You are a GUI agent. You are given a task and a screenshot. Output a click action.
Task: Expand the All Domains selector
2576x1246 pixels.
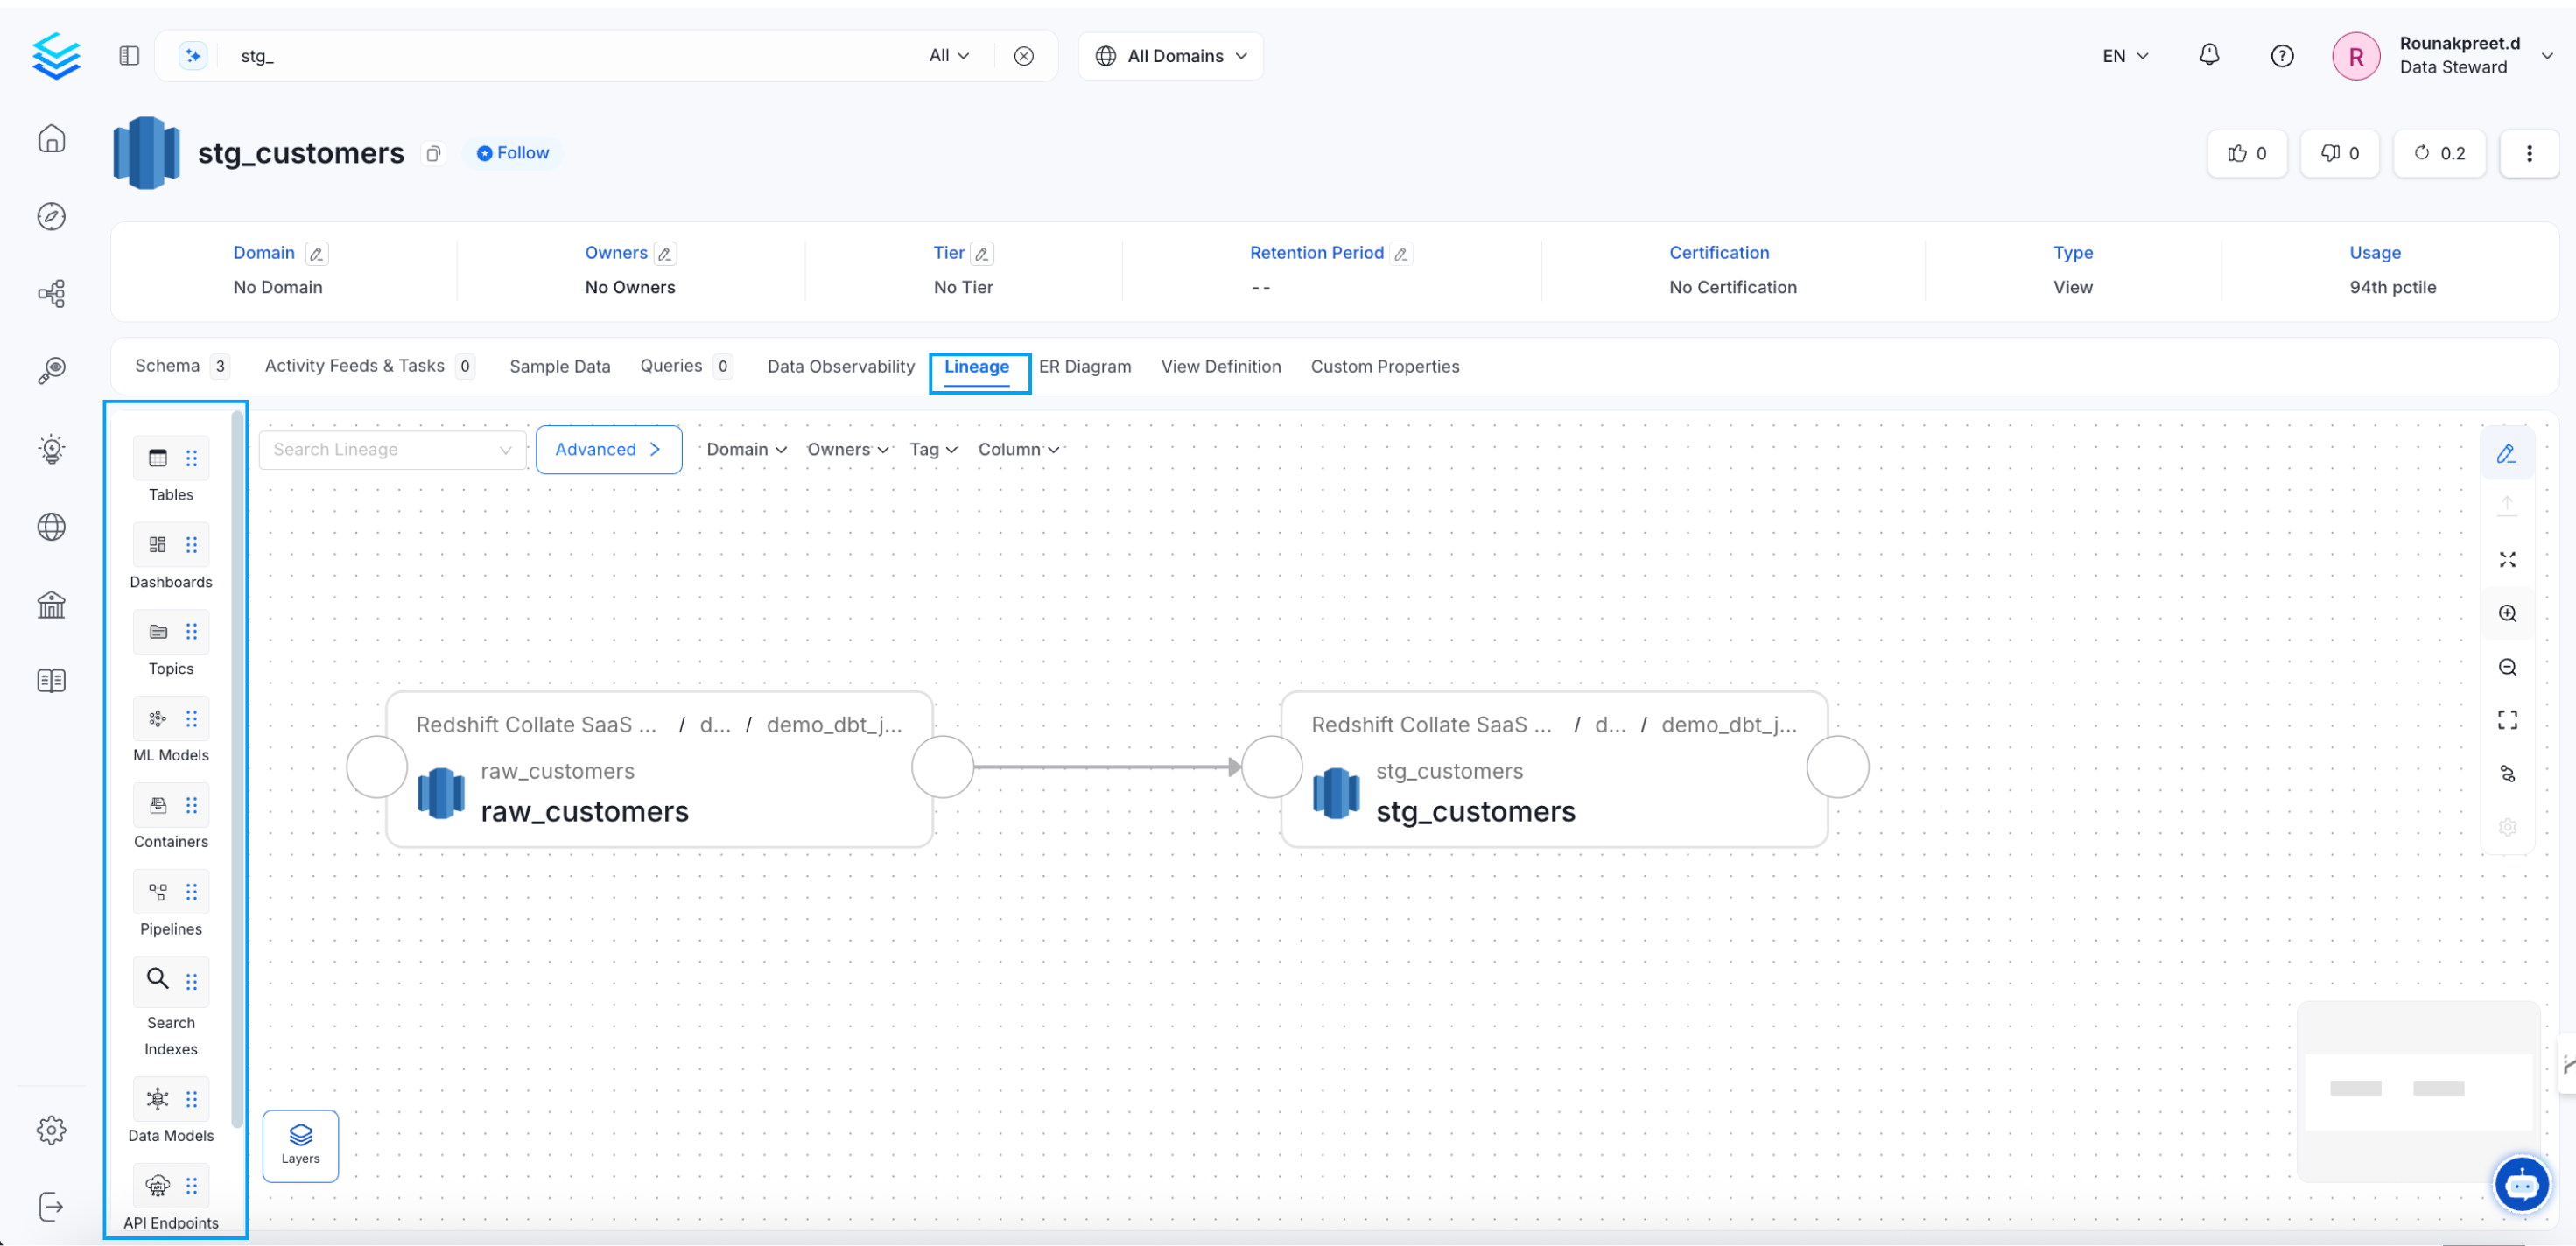click(1170, 55)
